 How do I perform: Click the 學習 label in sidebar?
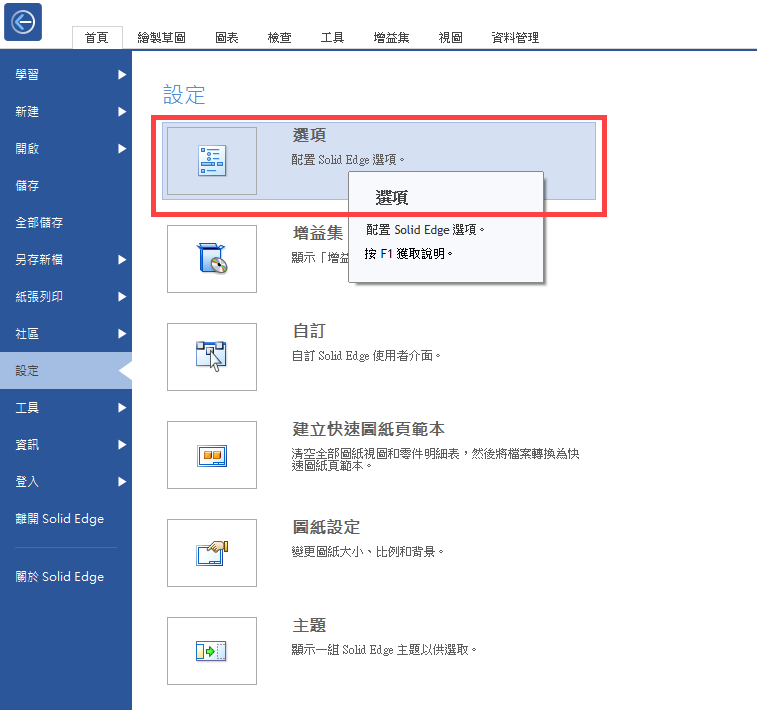(x=27, y=75)
